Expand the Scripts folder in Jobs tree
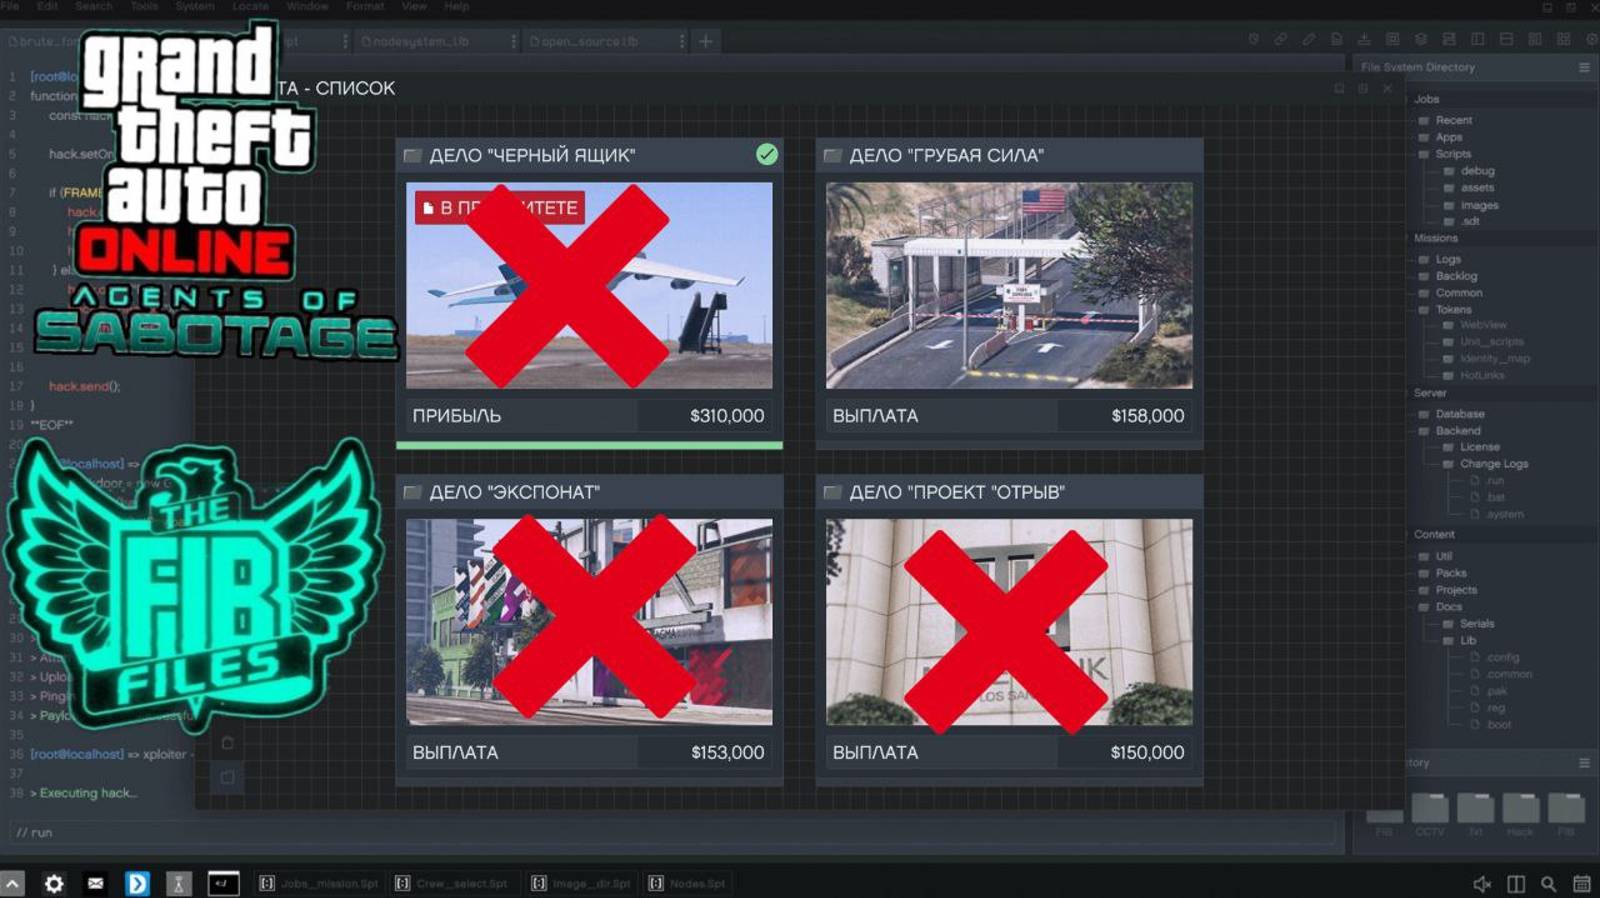1600x898 pixels. [1424, 154]
